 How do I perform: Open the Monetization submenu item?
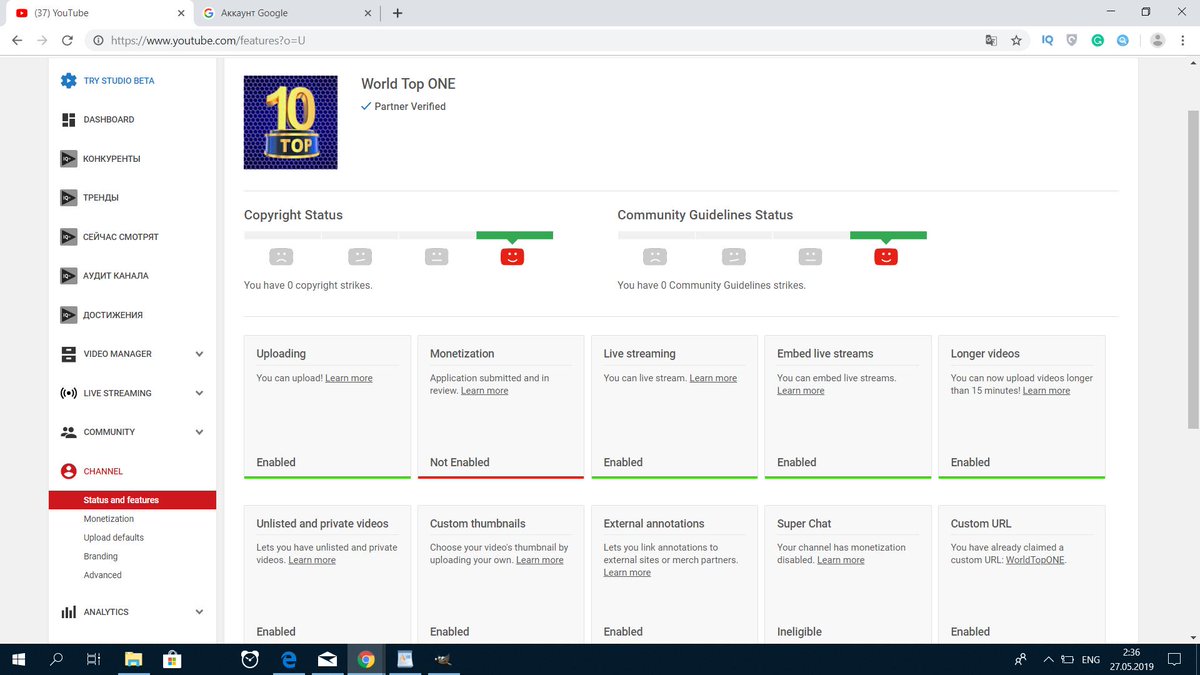tap(109, 519)
